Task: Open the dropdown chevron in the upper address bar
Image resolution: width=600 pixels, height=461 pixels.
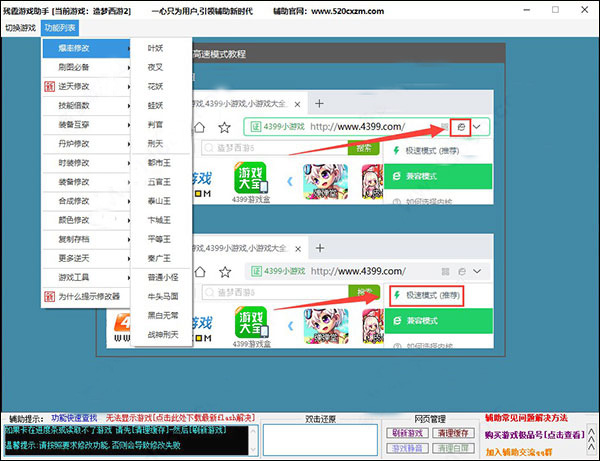Action: 477,127
